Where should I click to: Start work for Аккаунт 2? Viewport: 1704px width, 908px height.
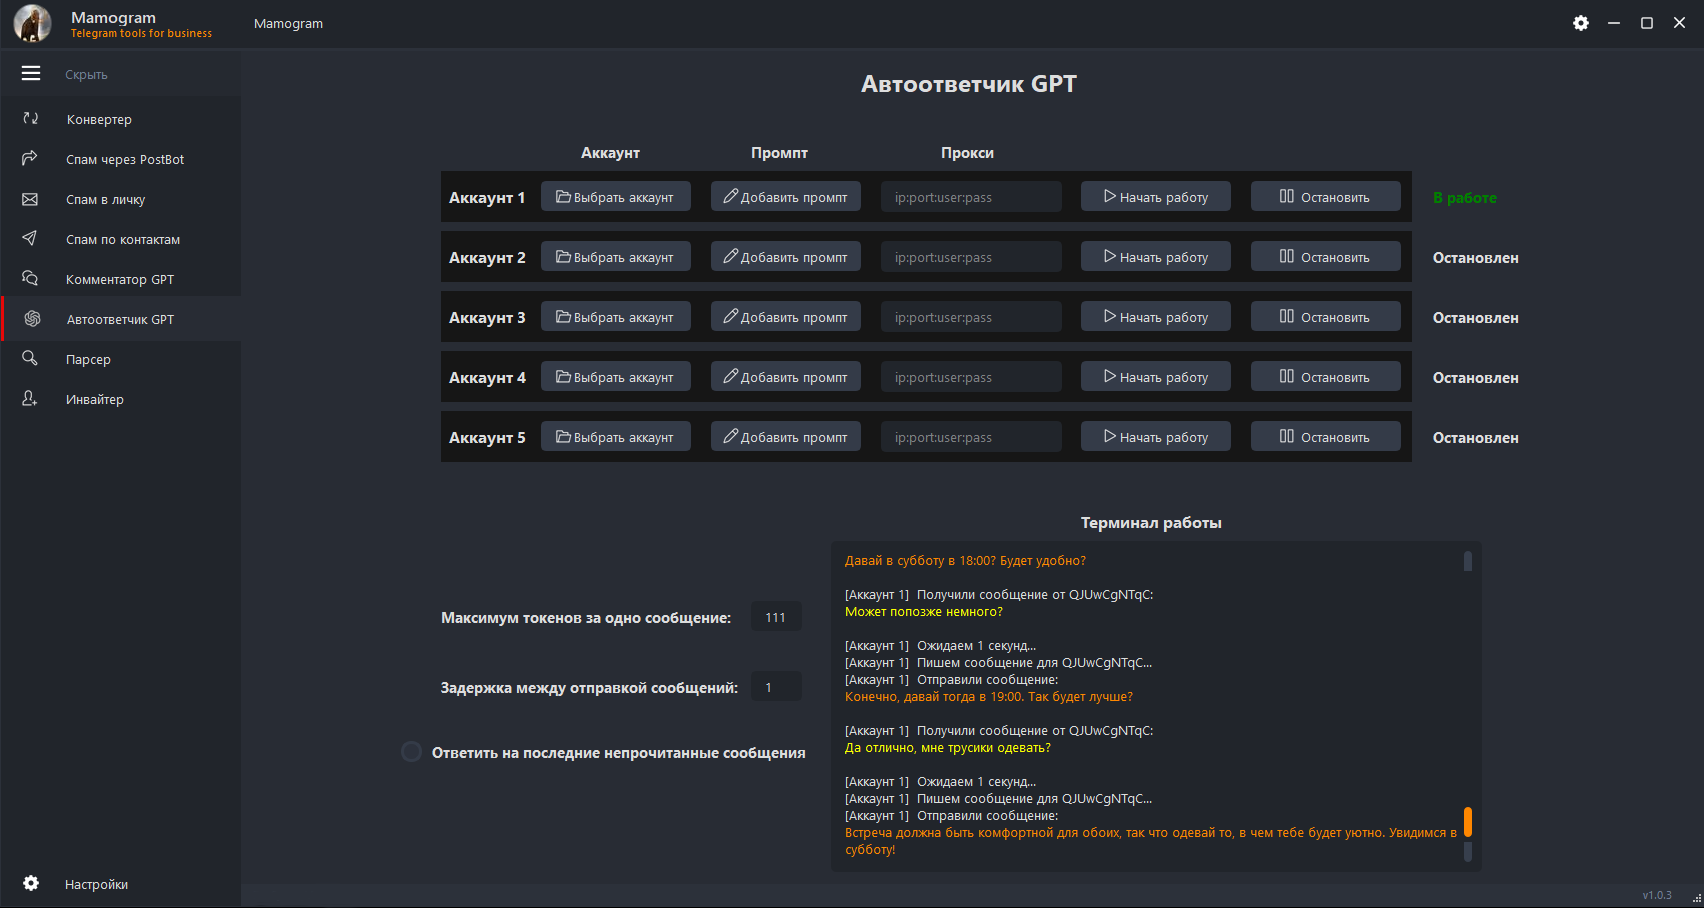(1155, 257)
